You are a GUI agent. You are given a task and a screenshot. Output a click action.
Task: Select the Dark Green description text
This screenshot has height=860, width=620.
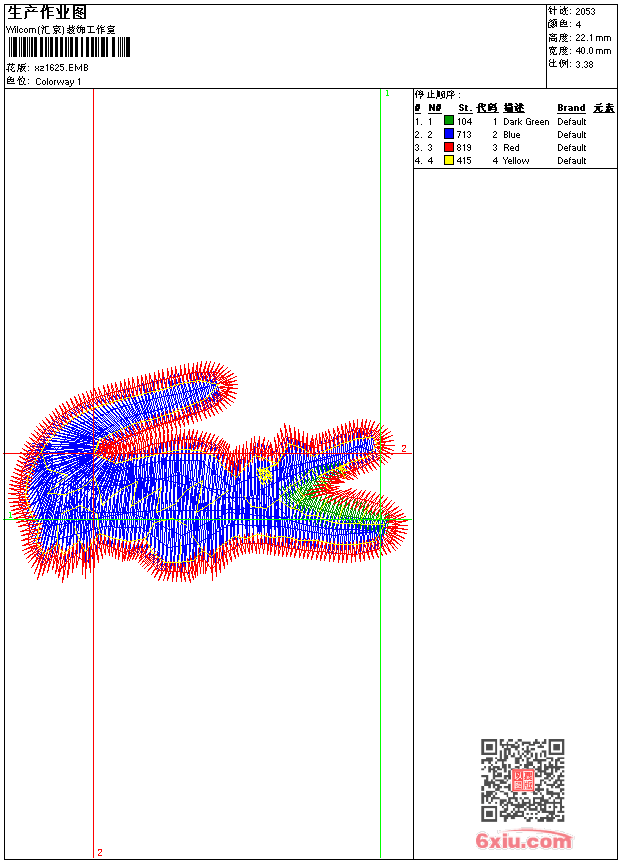[x=526, y=122]
